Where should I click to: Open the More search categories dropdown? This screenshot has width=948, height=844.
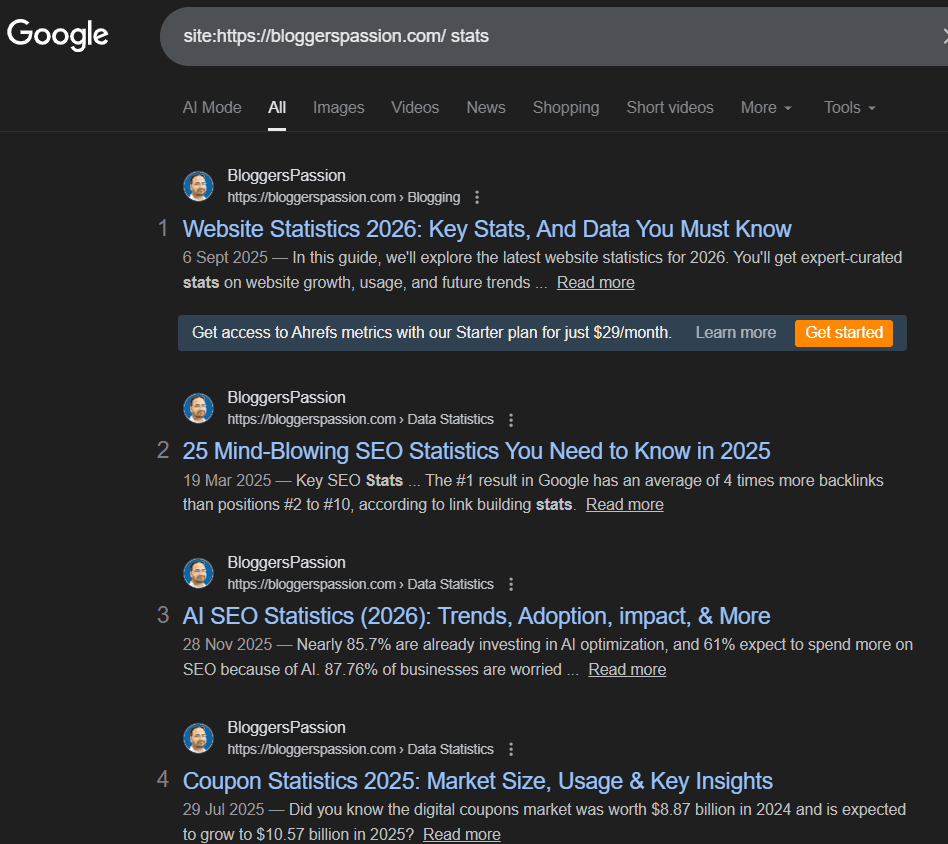(x=766, y=107)
